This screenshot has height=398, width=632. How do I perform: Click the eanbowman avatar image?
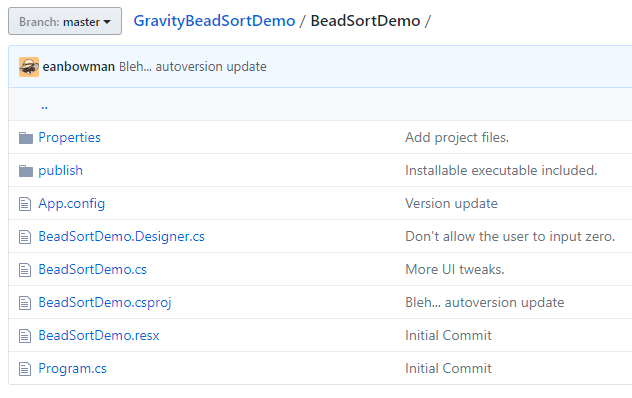tap(29, 67)
